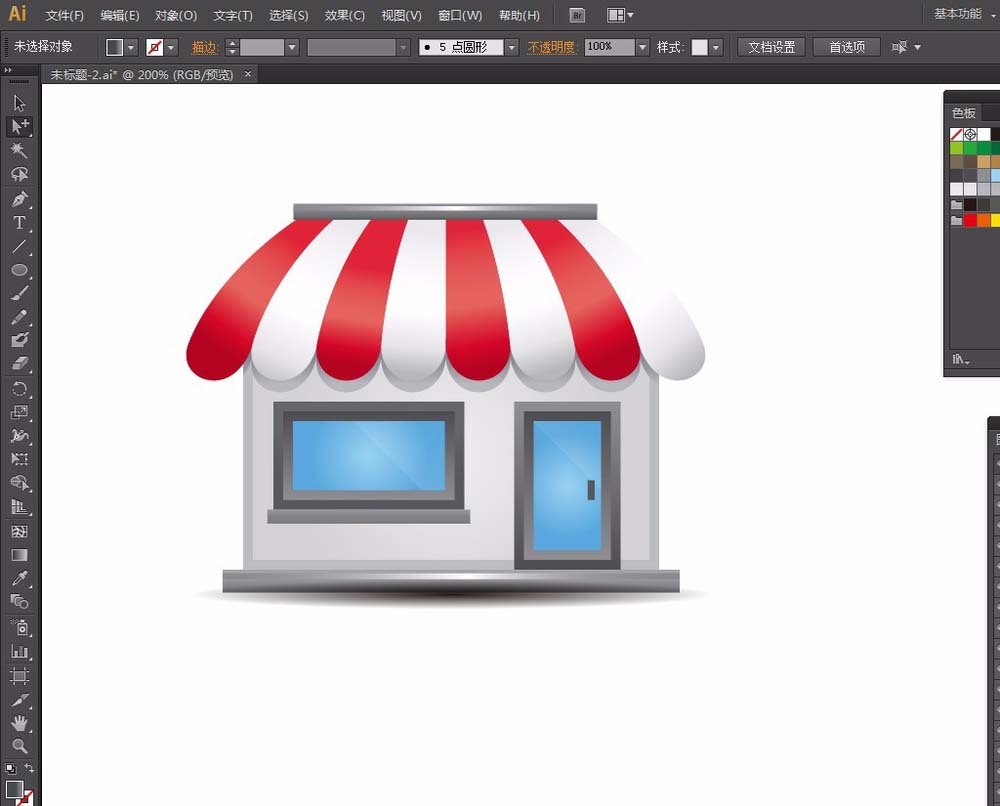This screenshot has width=1000, height=806.
Task: Select the Rotate tool
Action: pyautogui.click(x=19, y=388)
